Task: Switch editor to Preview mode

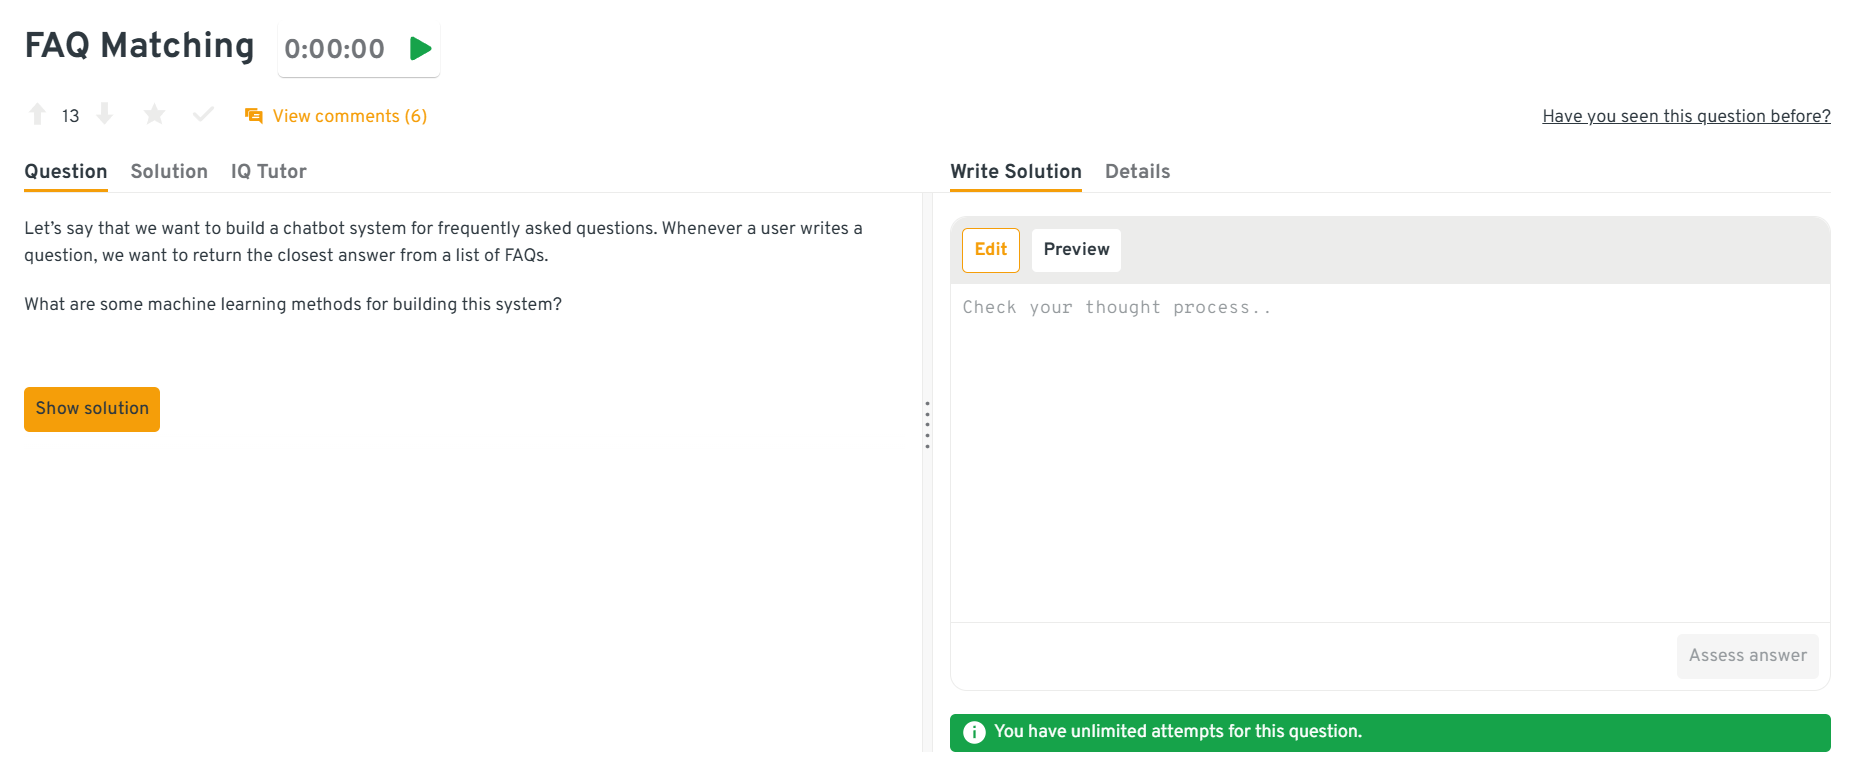Action: [x=1076, y=250]
